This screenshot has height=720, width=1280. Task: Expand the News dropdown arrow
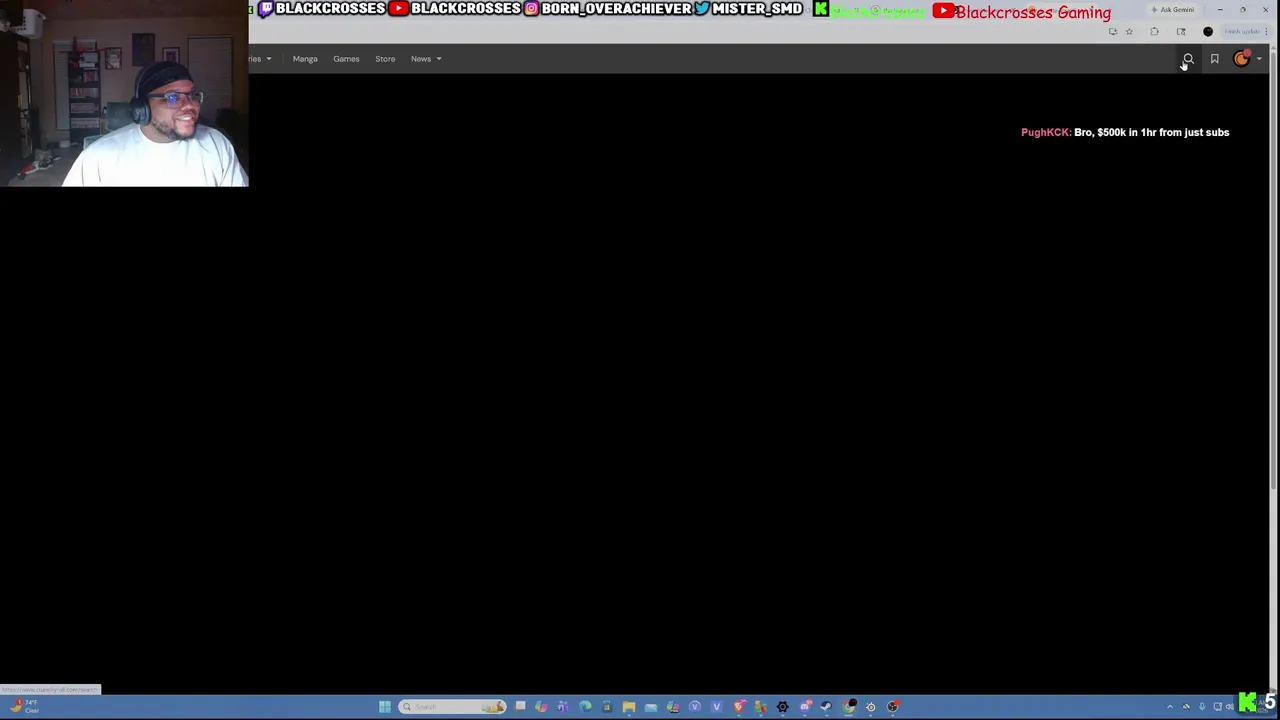(438, 59)
